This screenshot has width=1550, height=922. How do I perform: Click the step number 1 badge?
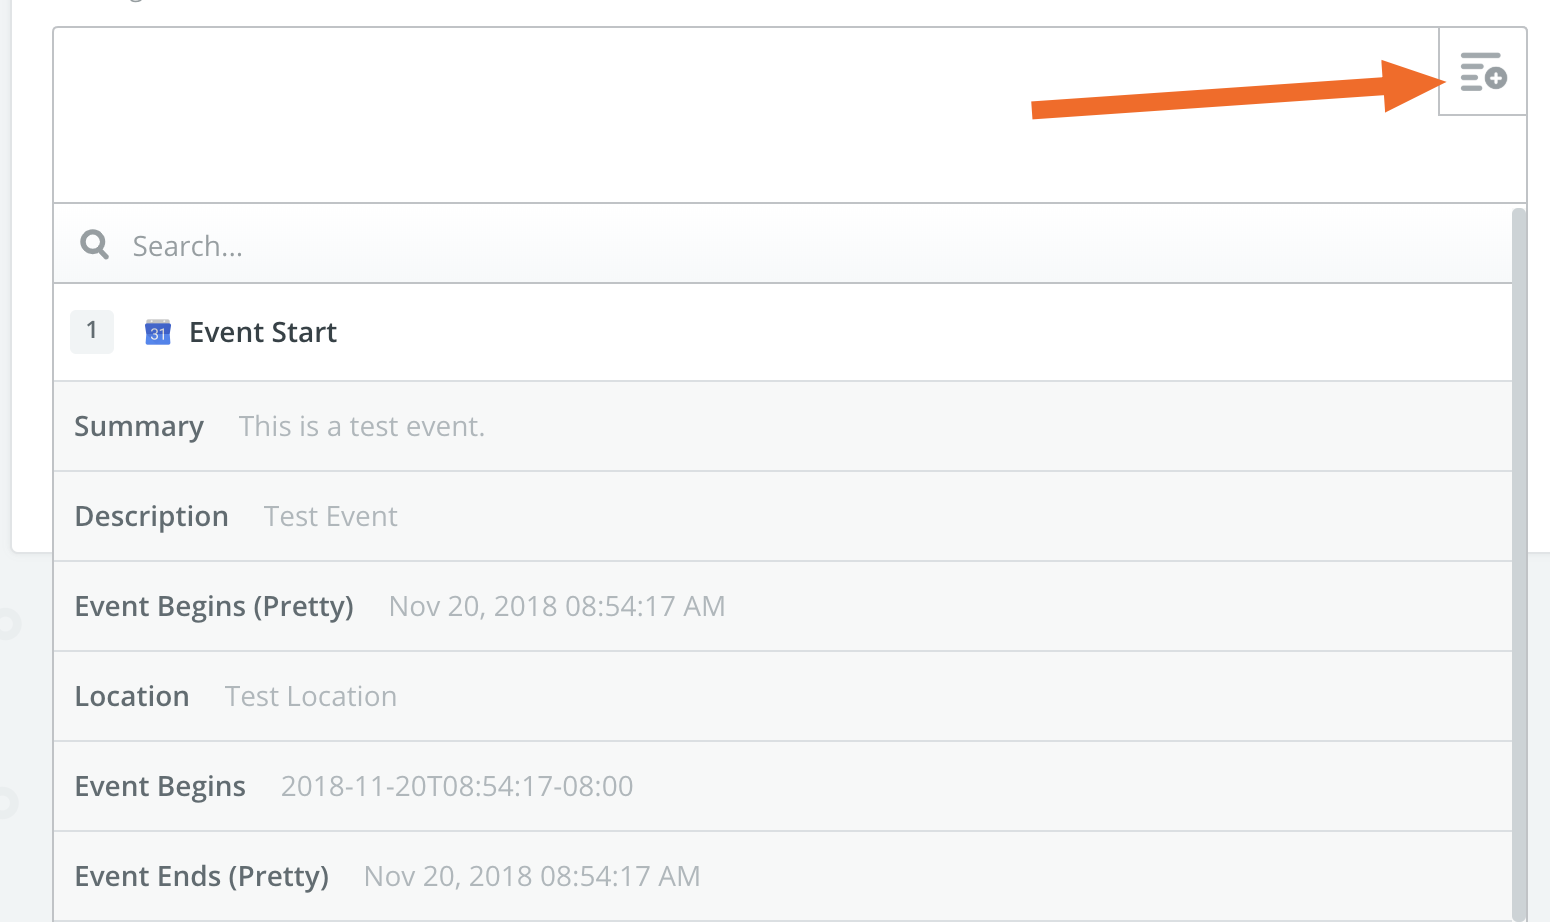92,331
